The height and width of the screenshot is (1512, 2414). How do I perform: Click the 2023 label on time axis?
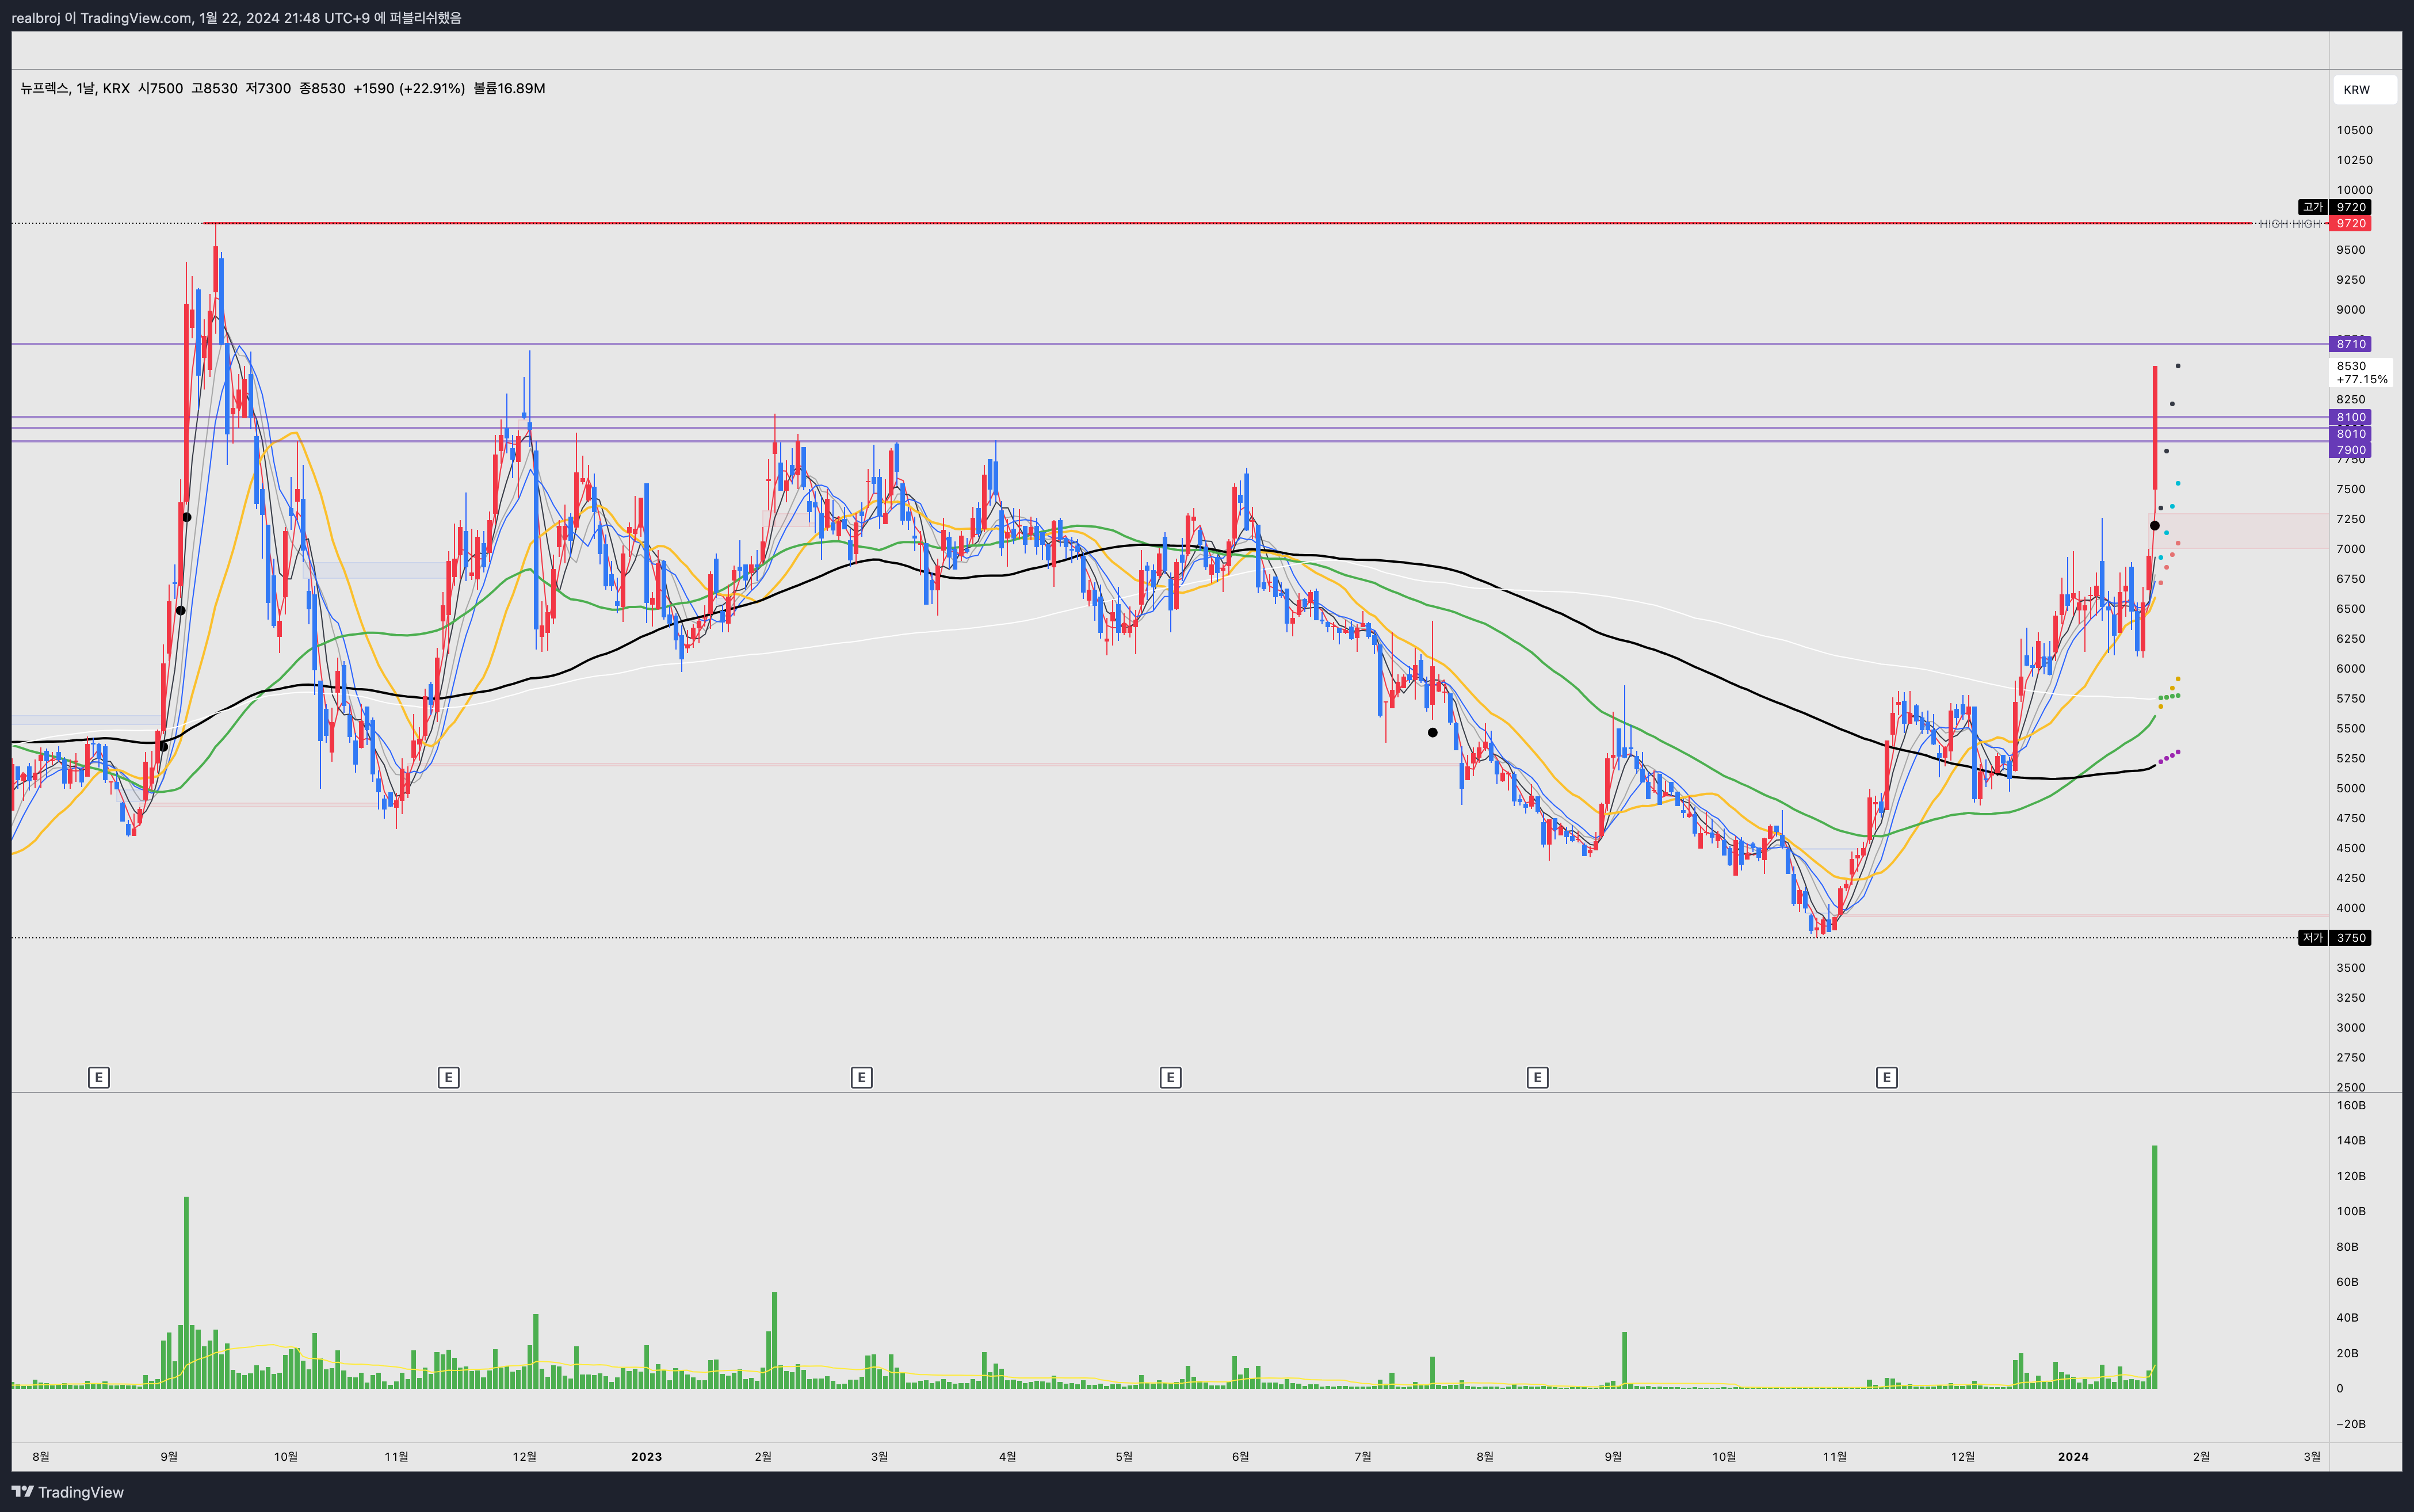(646, 1456)
